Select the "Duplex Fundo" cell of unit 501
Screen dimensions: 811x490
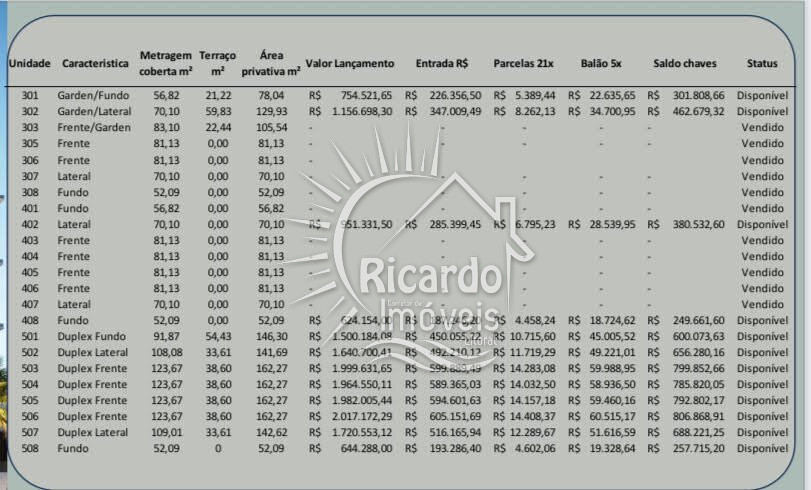92,337
